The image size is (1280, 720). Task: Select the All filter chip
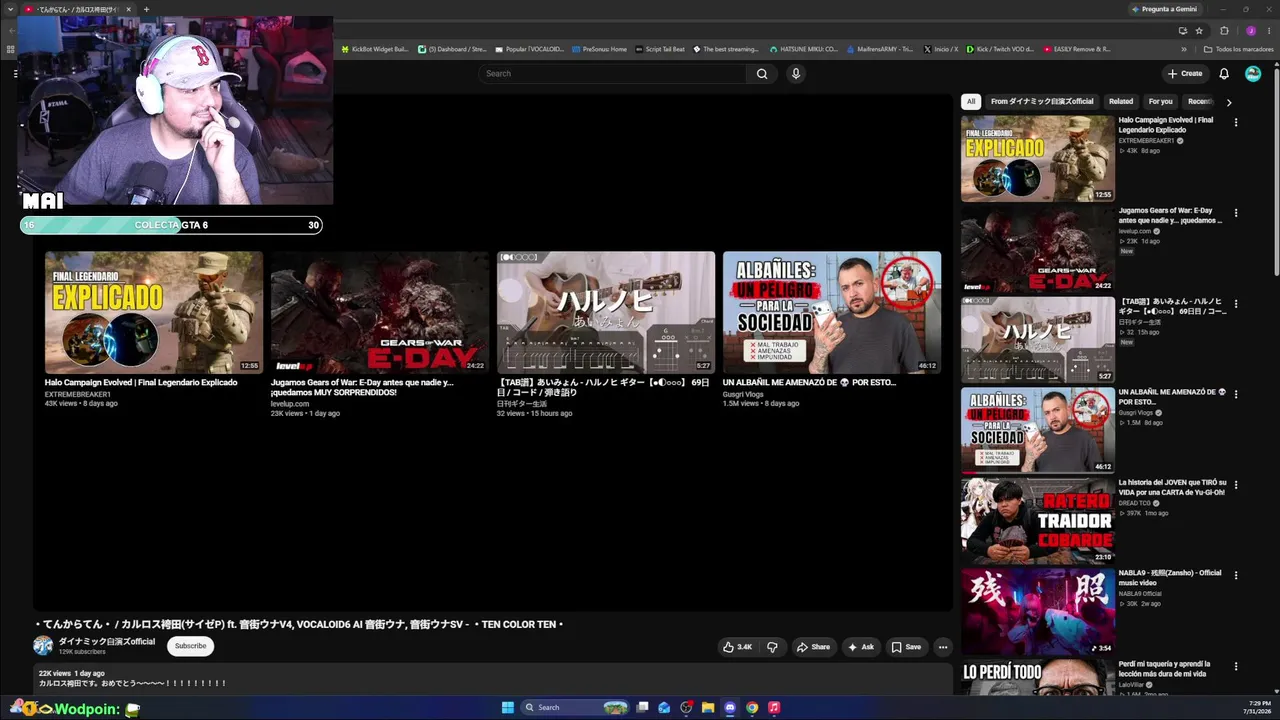[971, 101]
